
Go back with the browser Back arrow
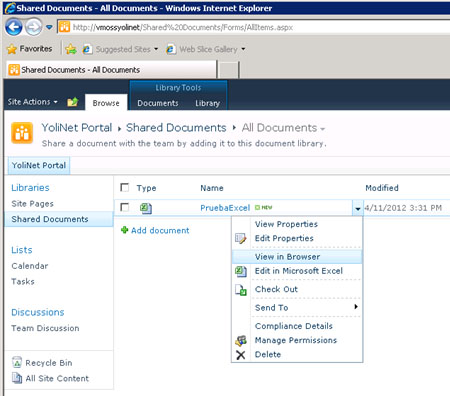[14, 27]
